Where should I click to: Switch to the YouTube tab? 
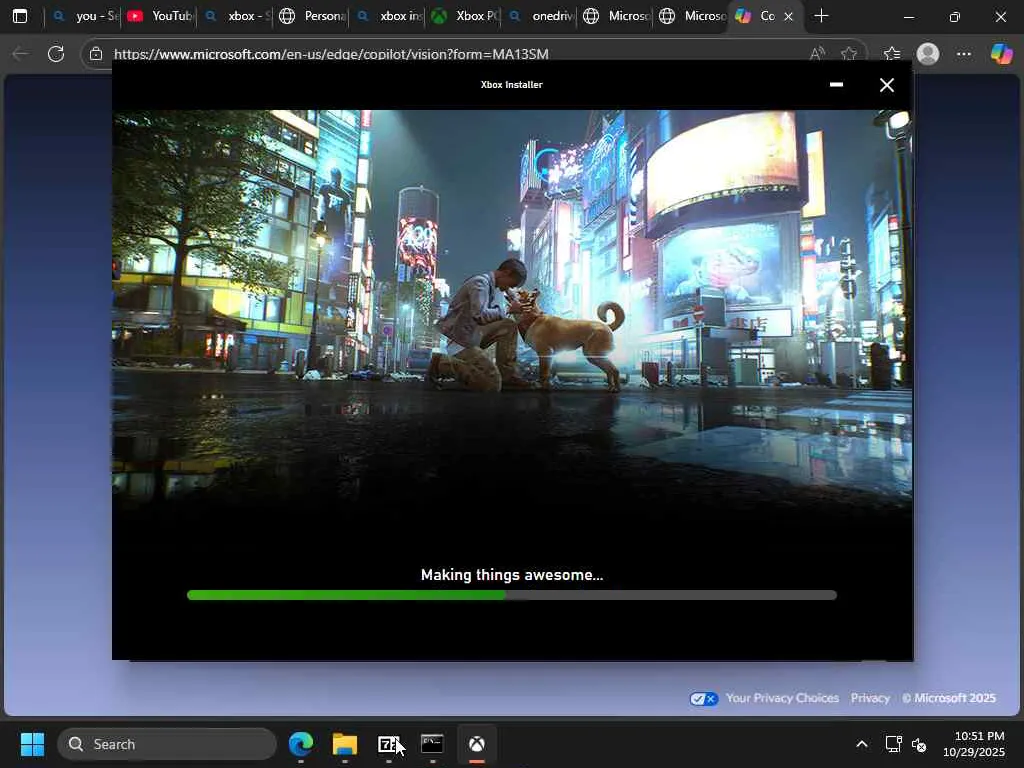(x=159, y=16)
